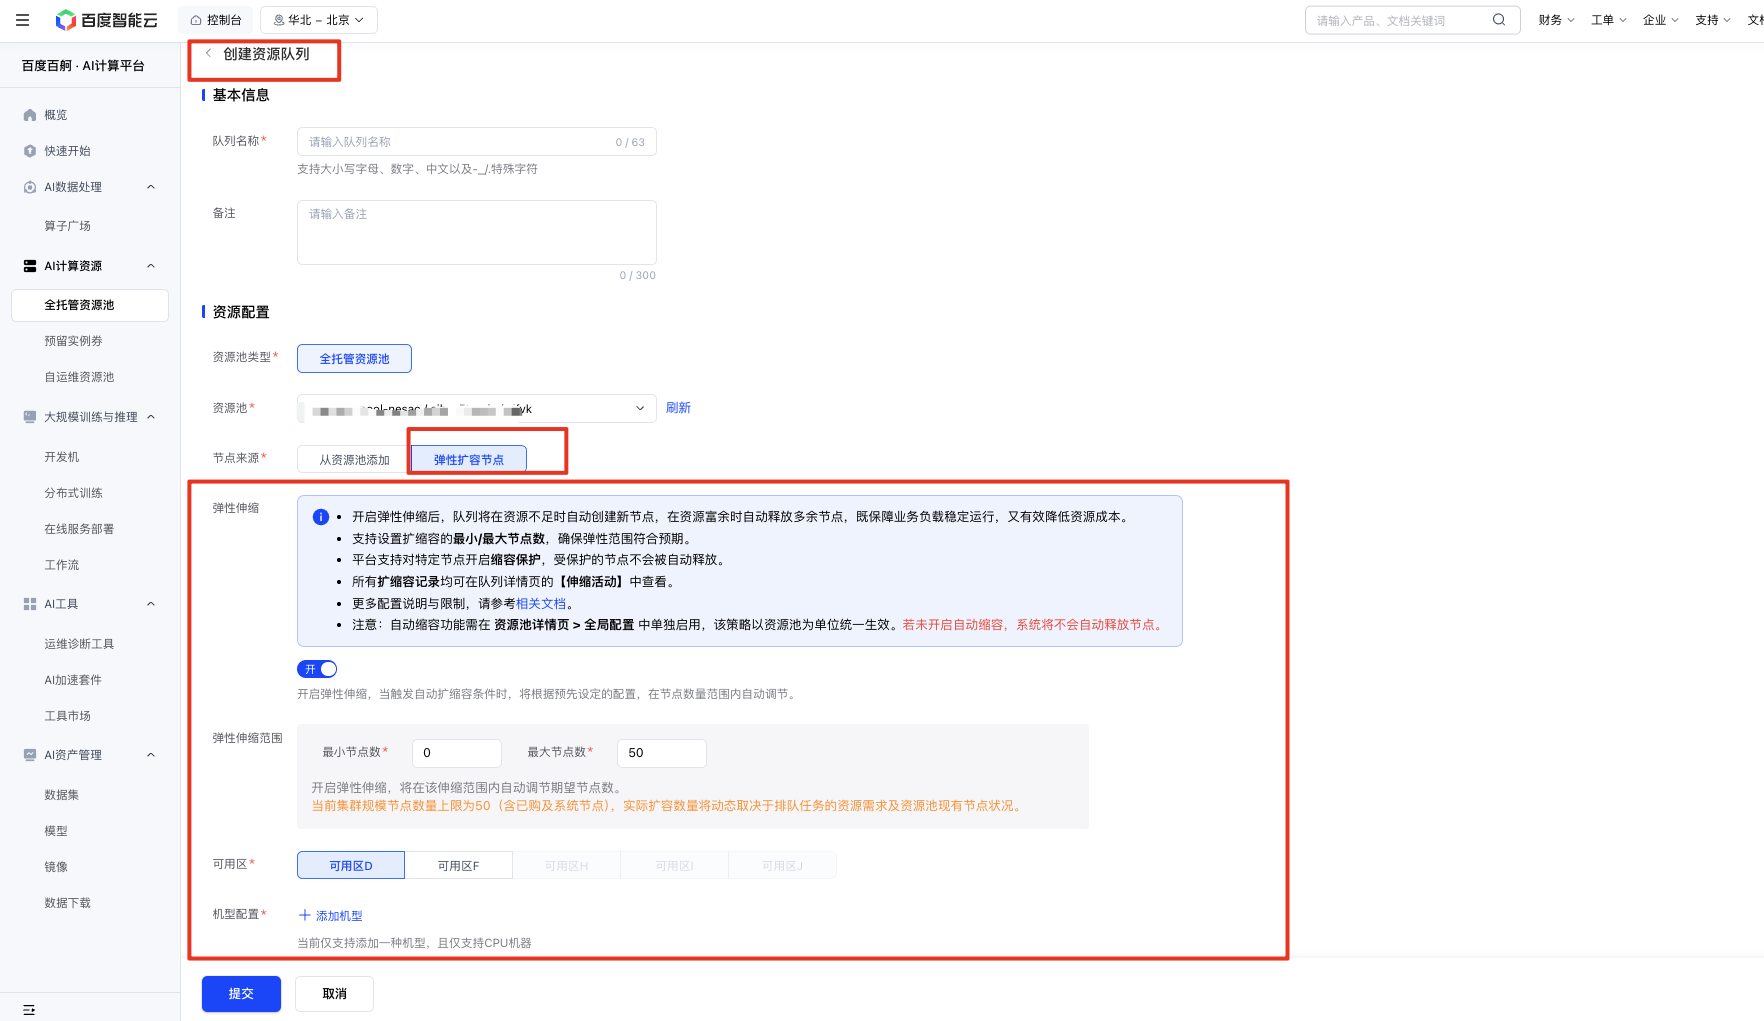The width and height of the screenshot is (1764, 1021).
Task: Click the 概览 home icon
Action: coord(30,115)
